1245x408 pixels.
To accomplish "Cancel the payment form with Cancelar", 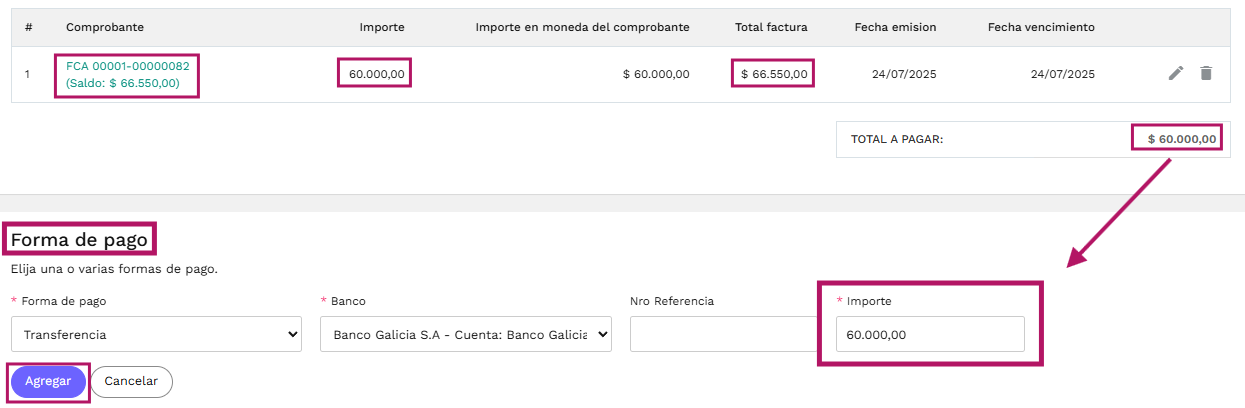I will click(131, 382).
